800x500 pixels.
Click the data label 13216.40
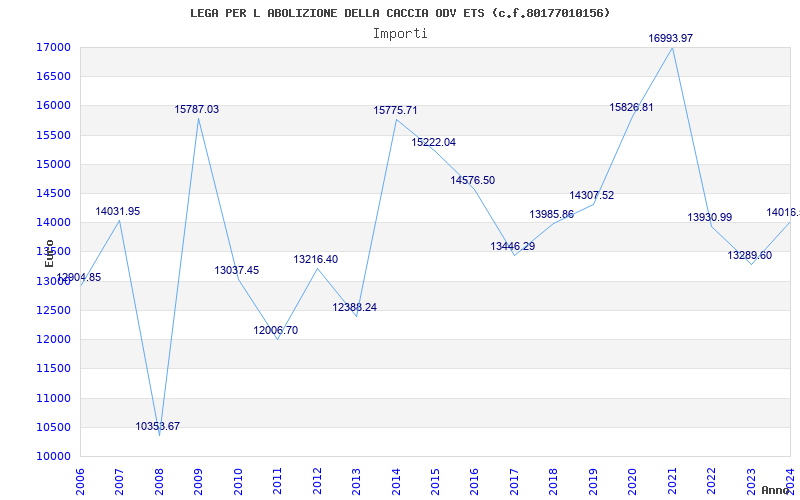[x=316, y=260]
